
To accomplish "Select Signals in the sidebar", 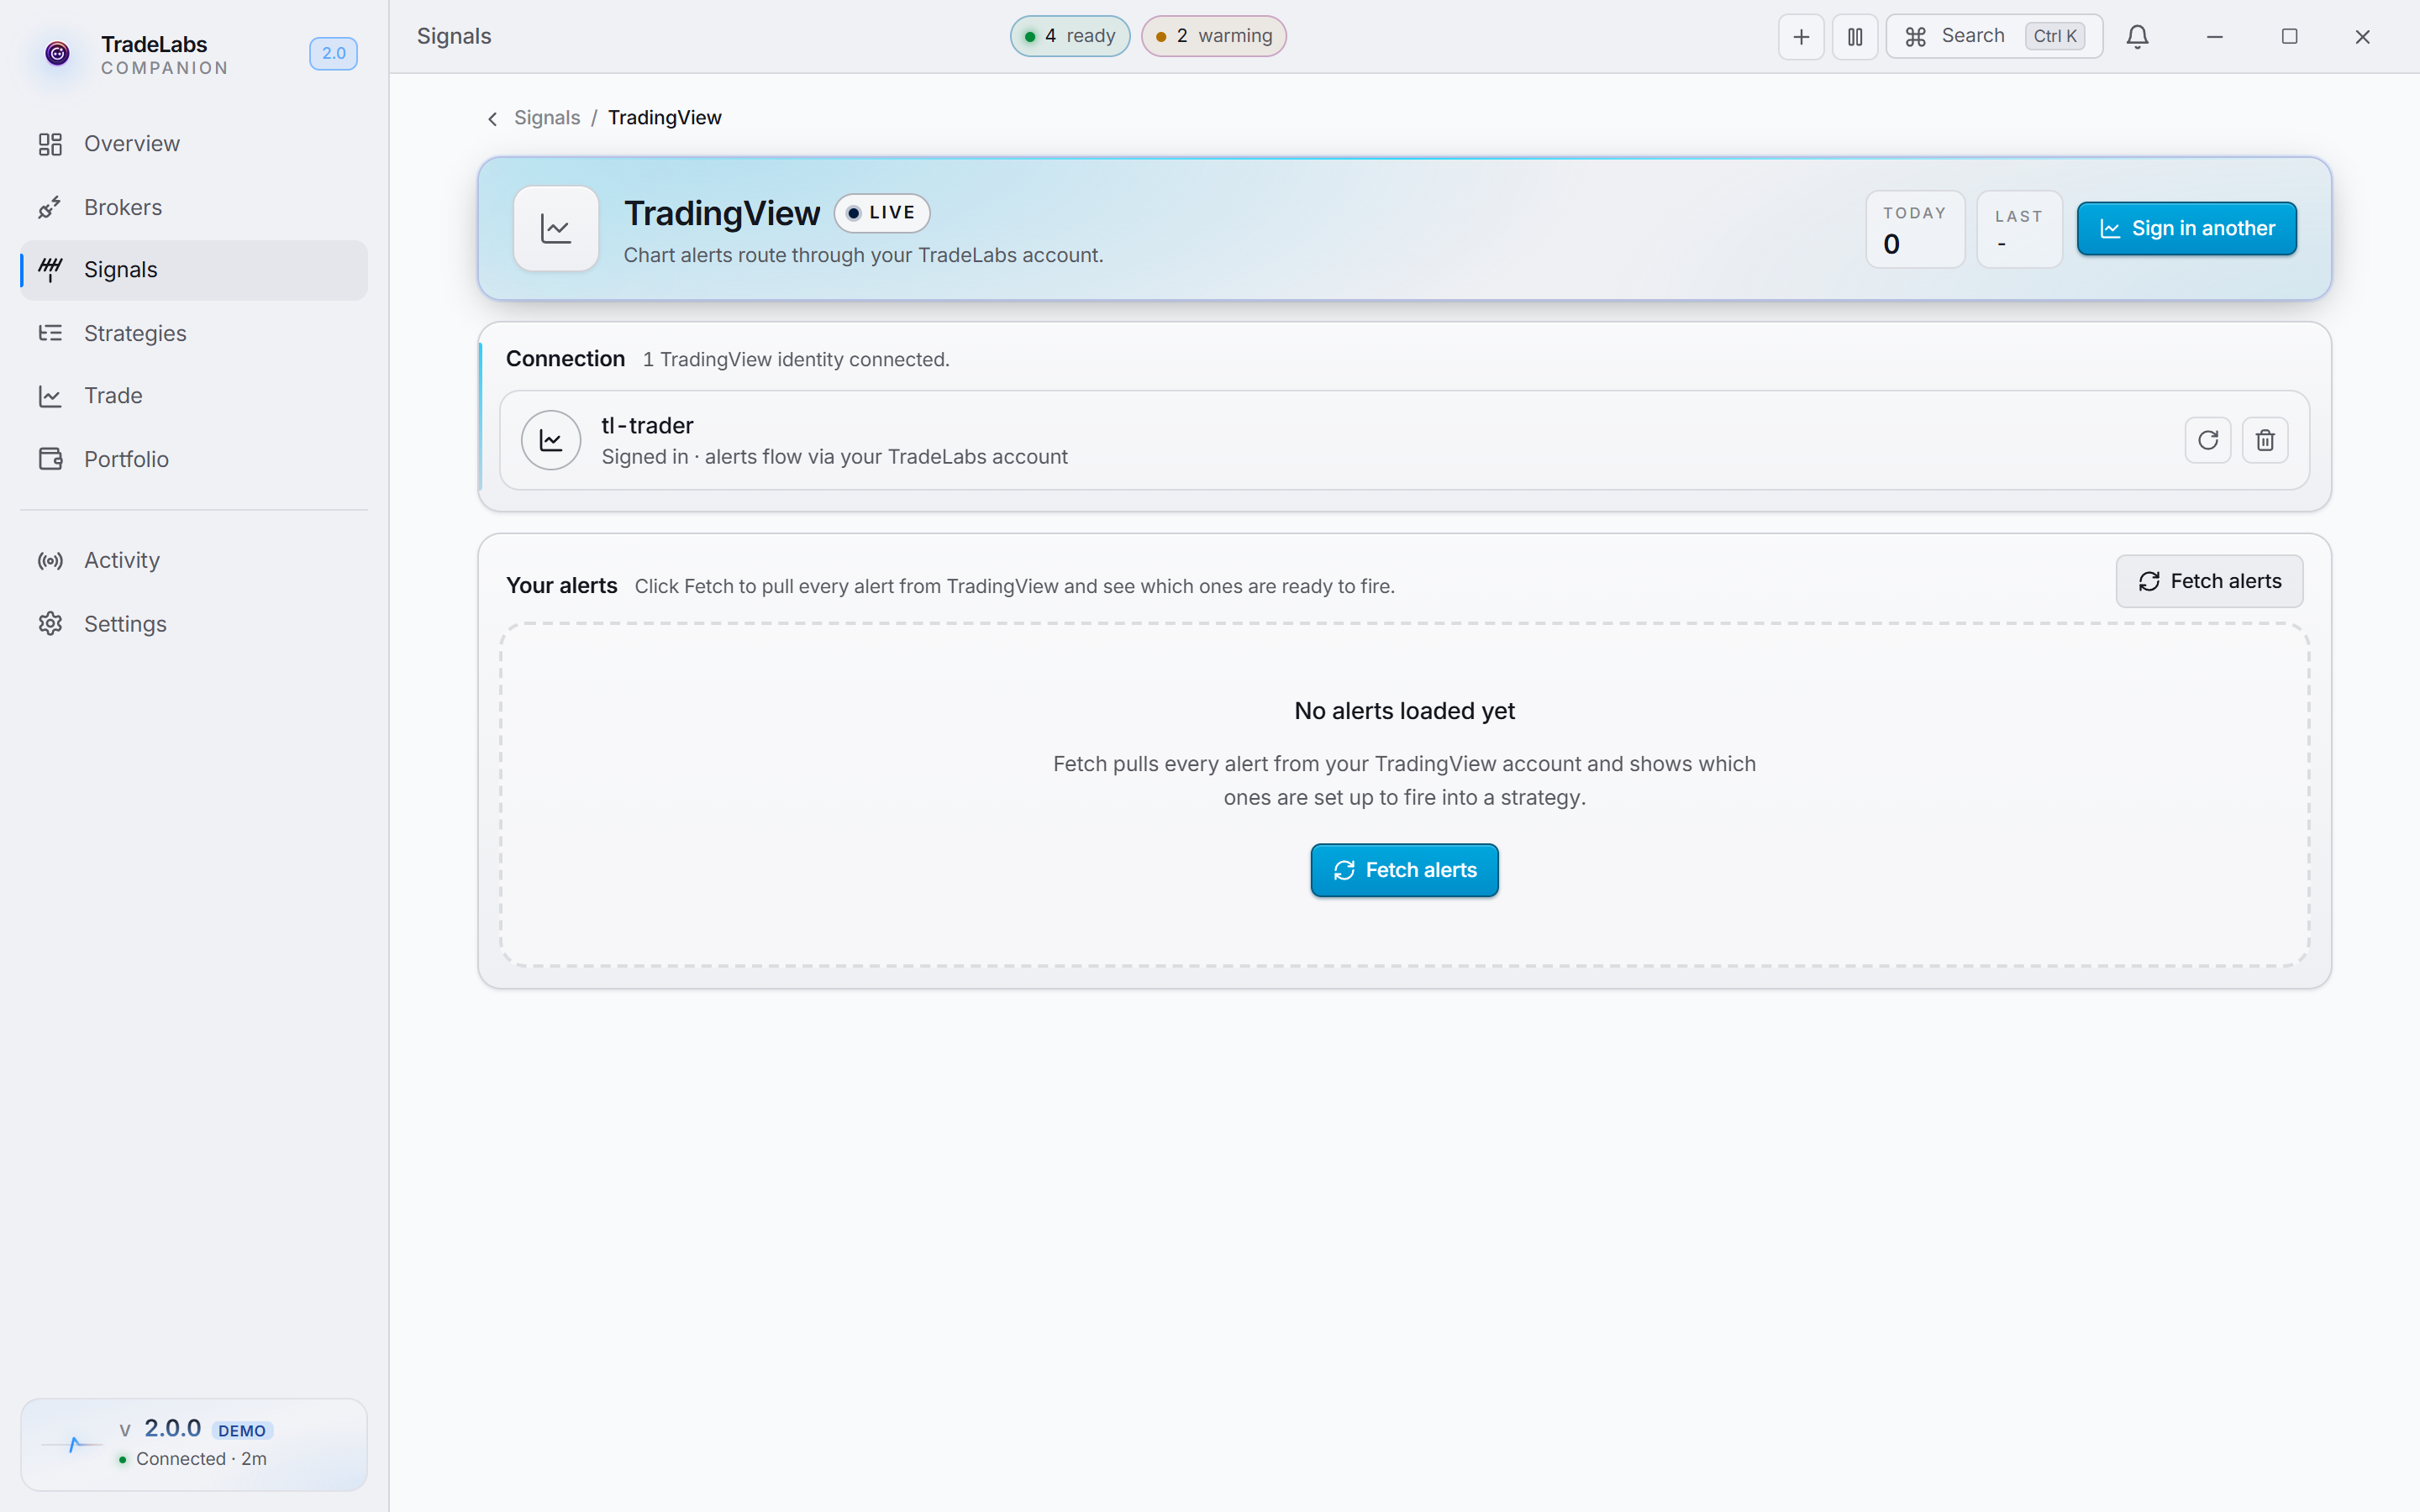I will coord(194,270).
